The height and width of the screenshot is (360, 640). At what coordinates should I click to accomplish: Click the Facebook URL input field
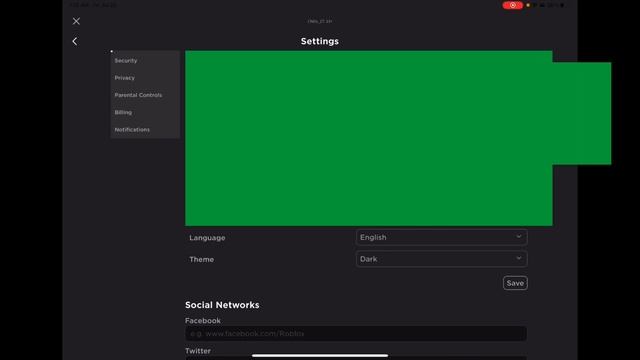(x=356, y=333)
